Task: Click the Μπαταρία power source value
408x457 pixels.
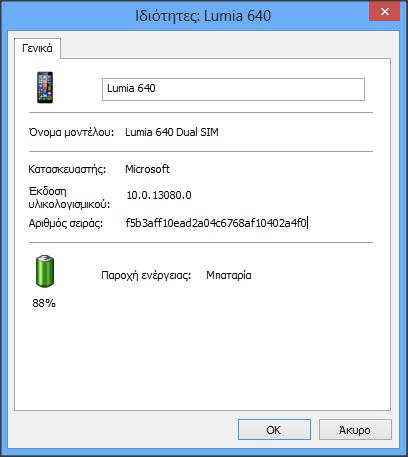Action: click(x=229, y=275)
